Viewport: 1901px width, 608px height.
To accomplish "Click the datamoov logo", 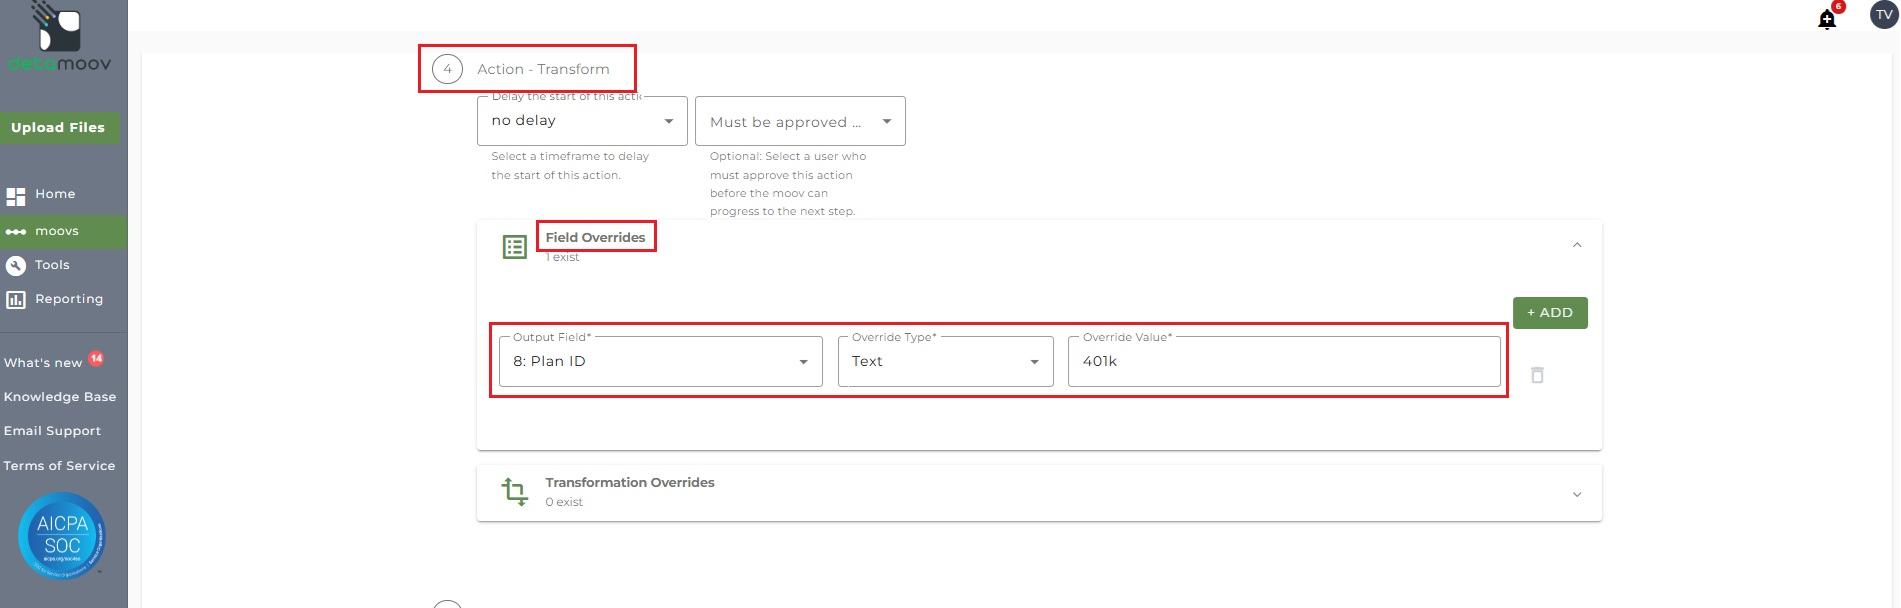I will point(60,37).
